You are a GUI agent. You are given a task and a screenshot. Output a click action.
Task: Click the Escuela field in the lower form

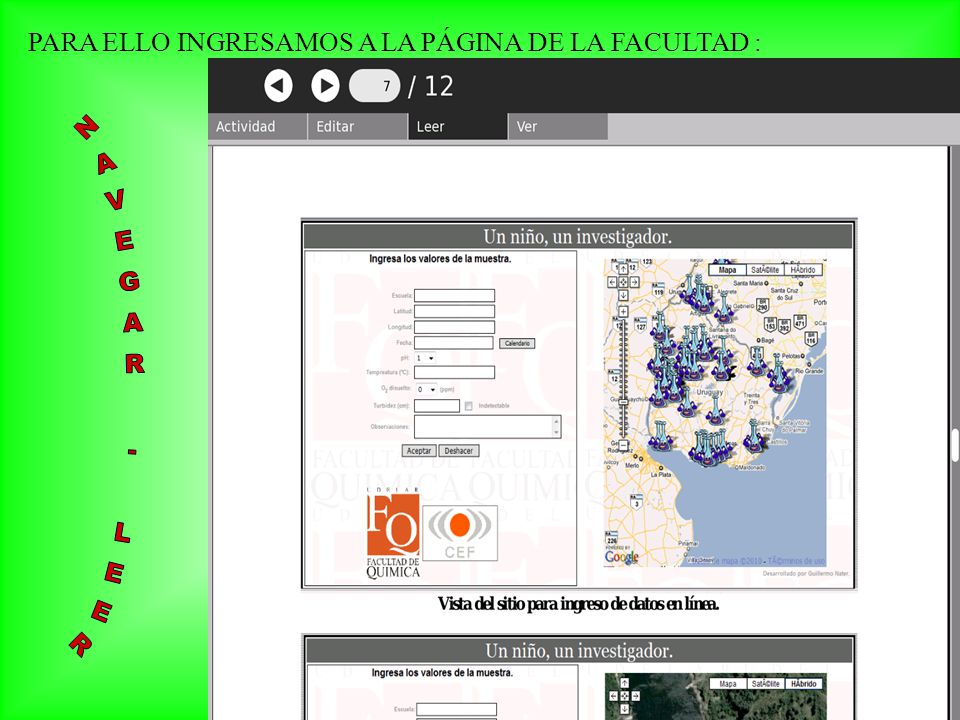[456, 710]
